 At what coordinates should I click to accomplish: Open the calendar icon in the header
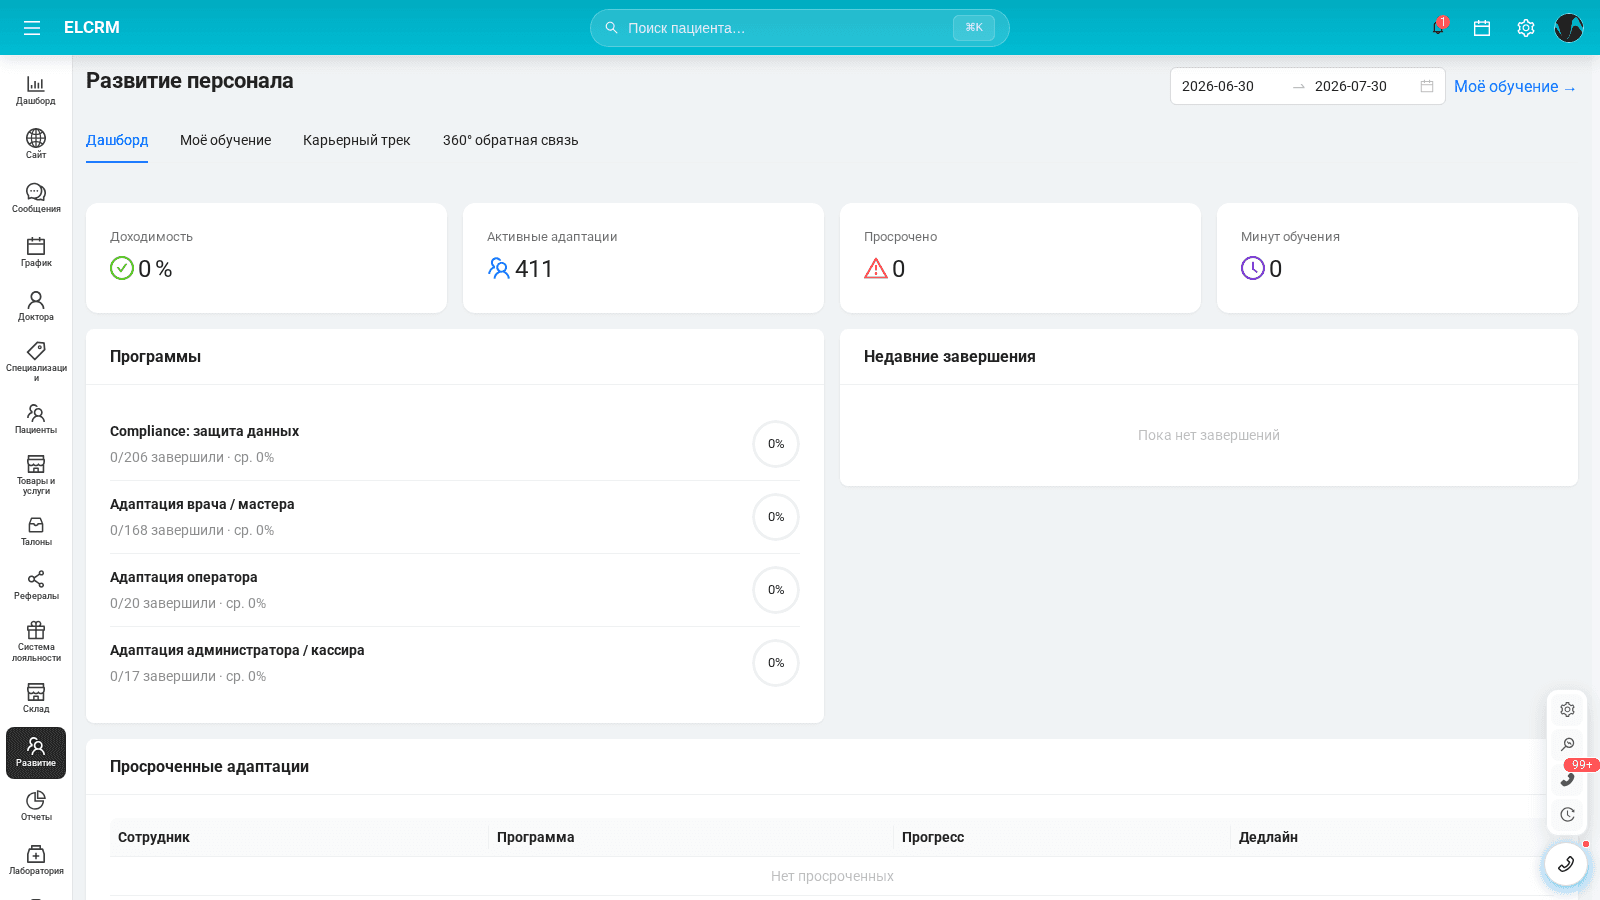click(1482, 28)
